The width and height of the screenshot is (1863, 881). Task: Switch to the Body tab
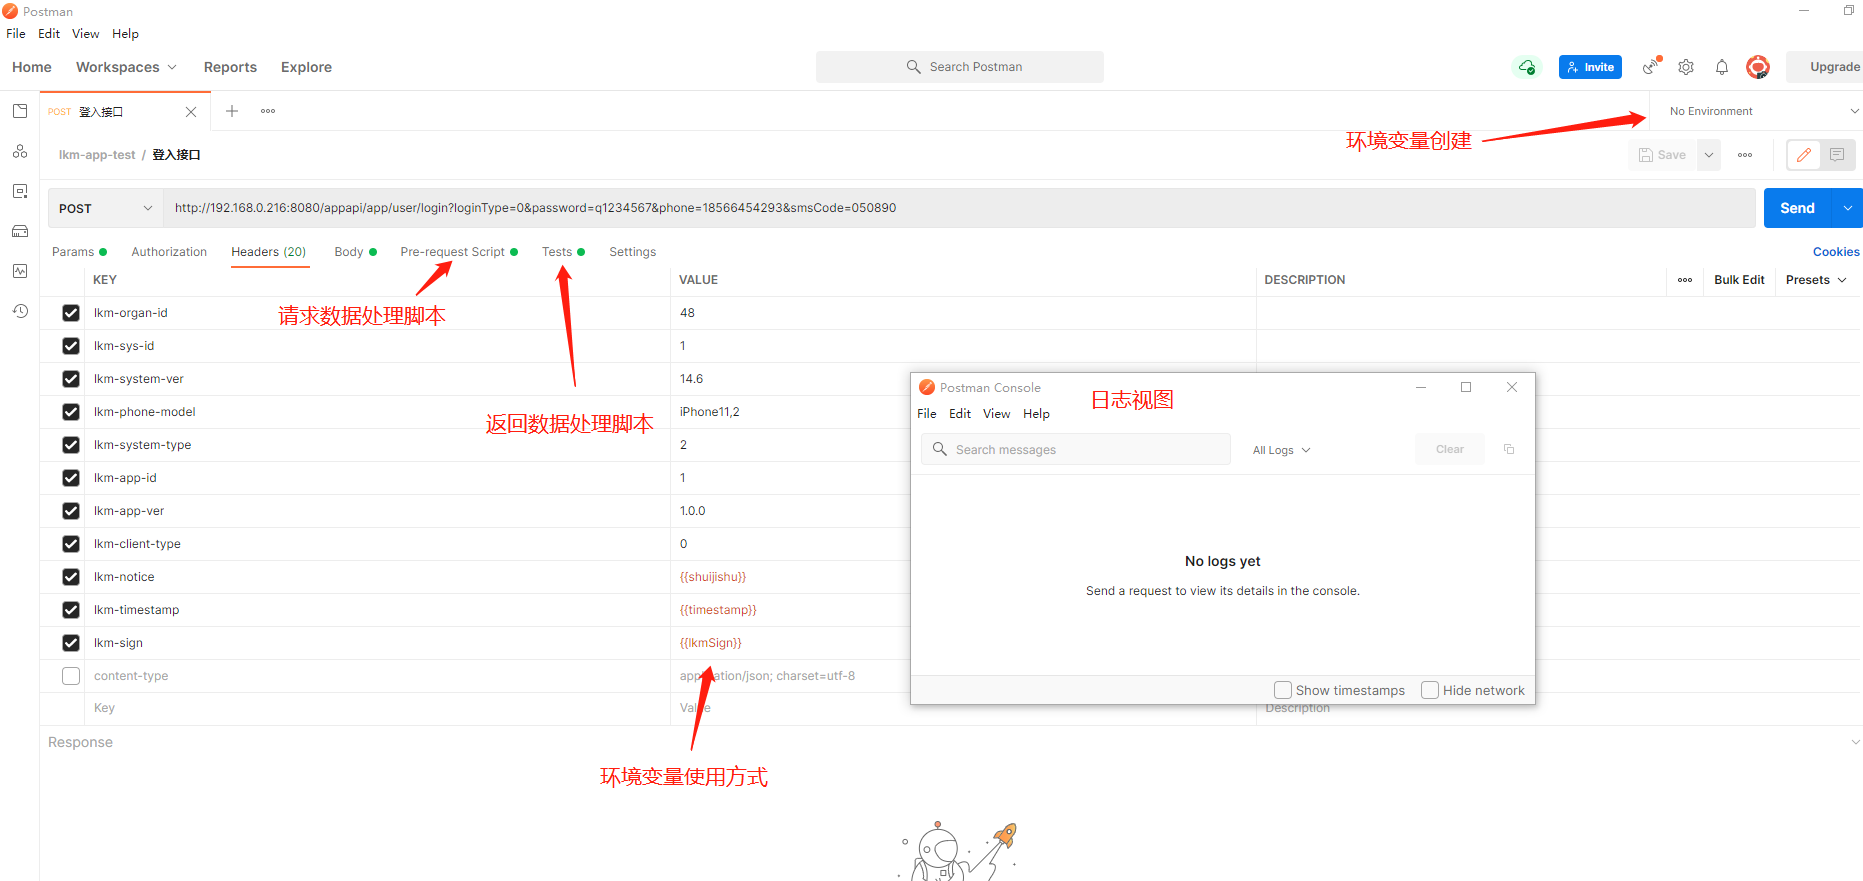(x=355, y=252)
